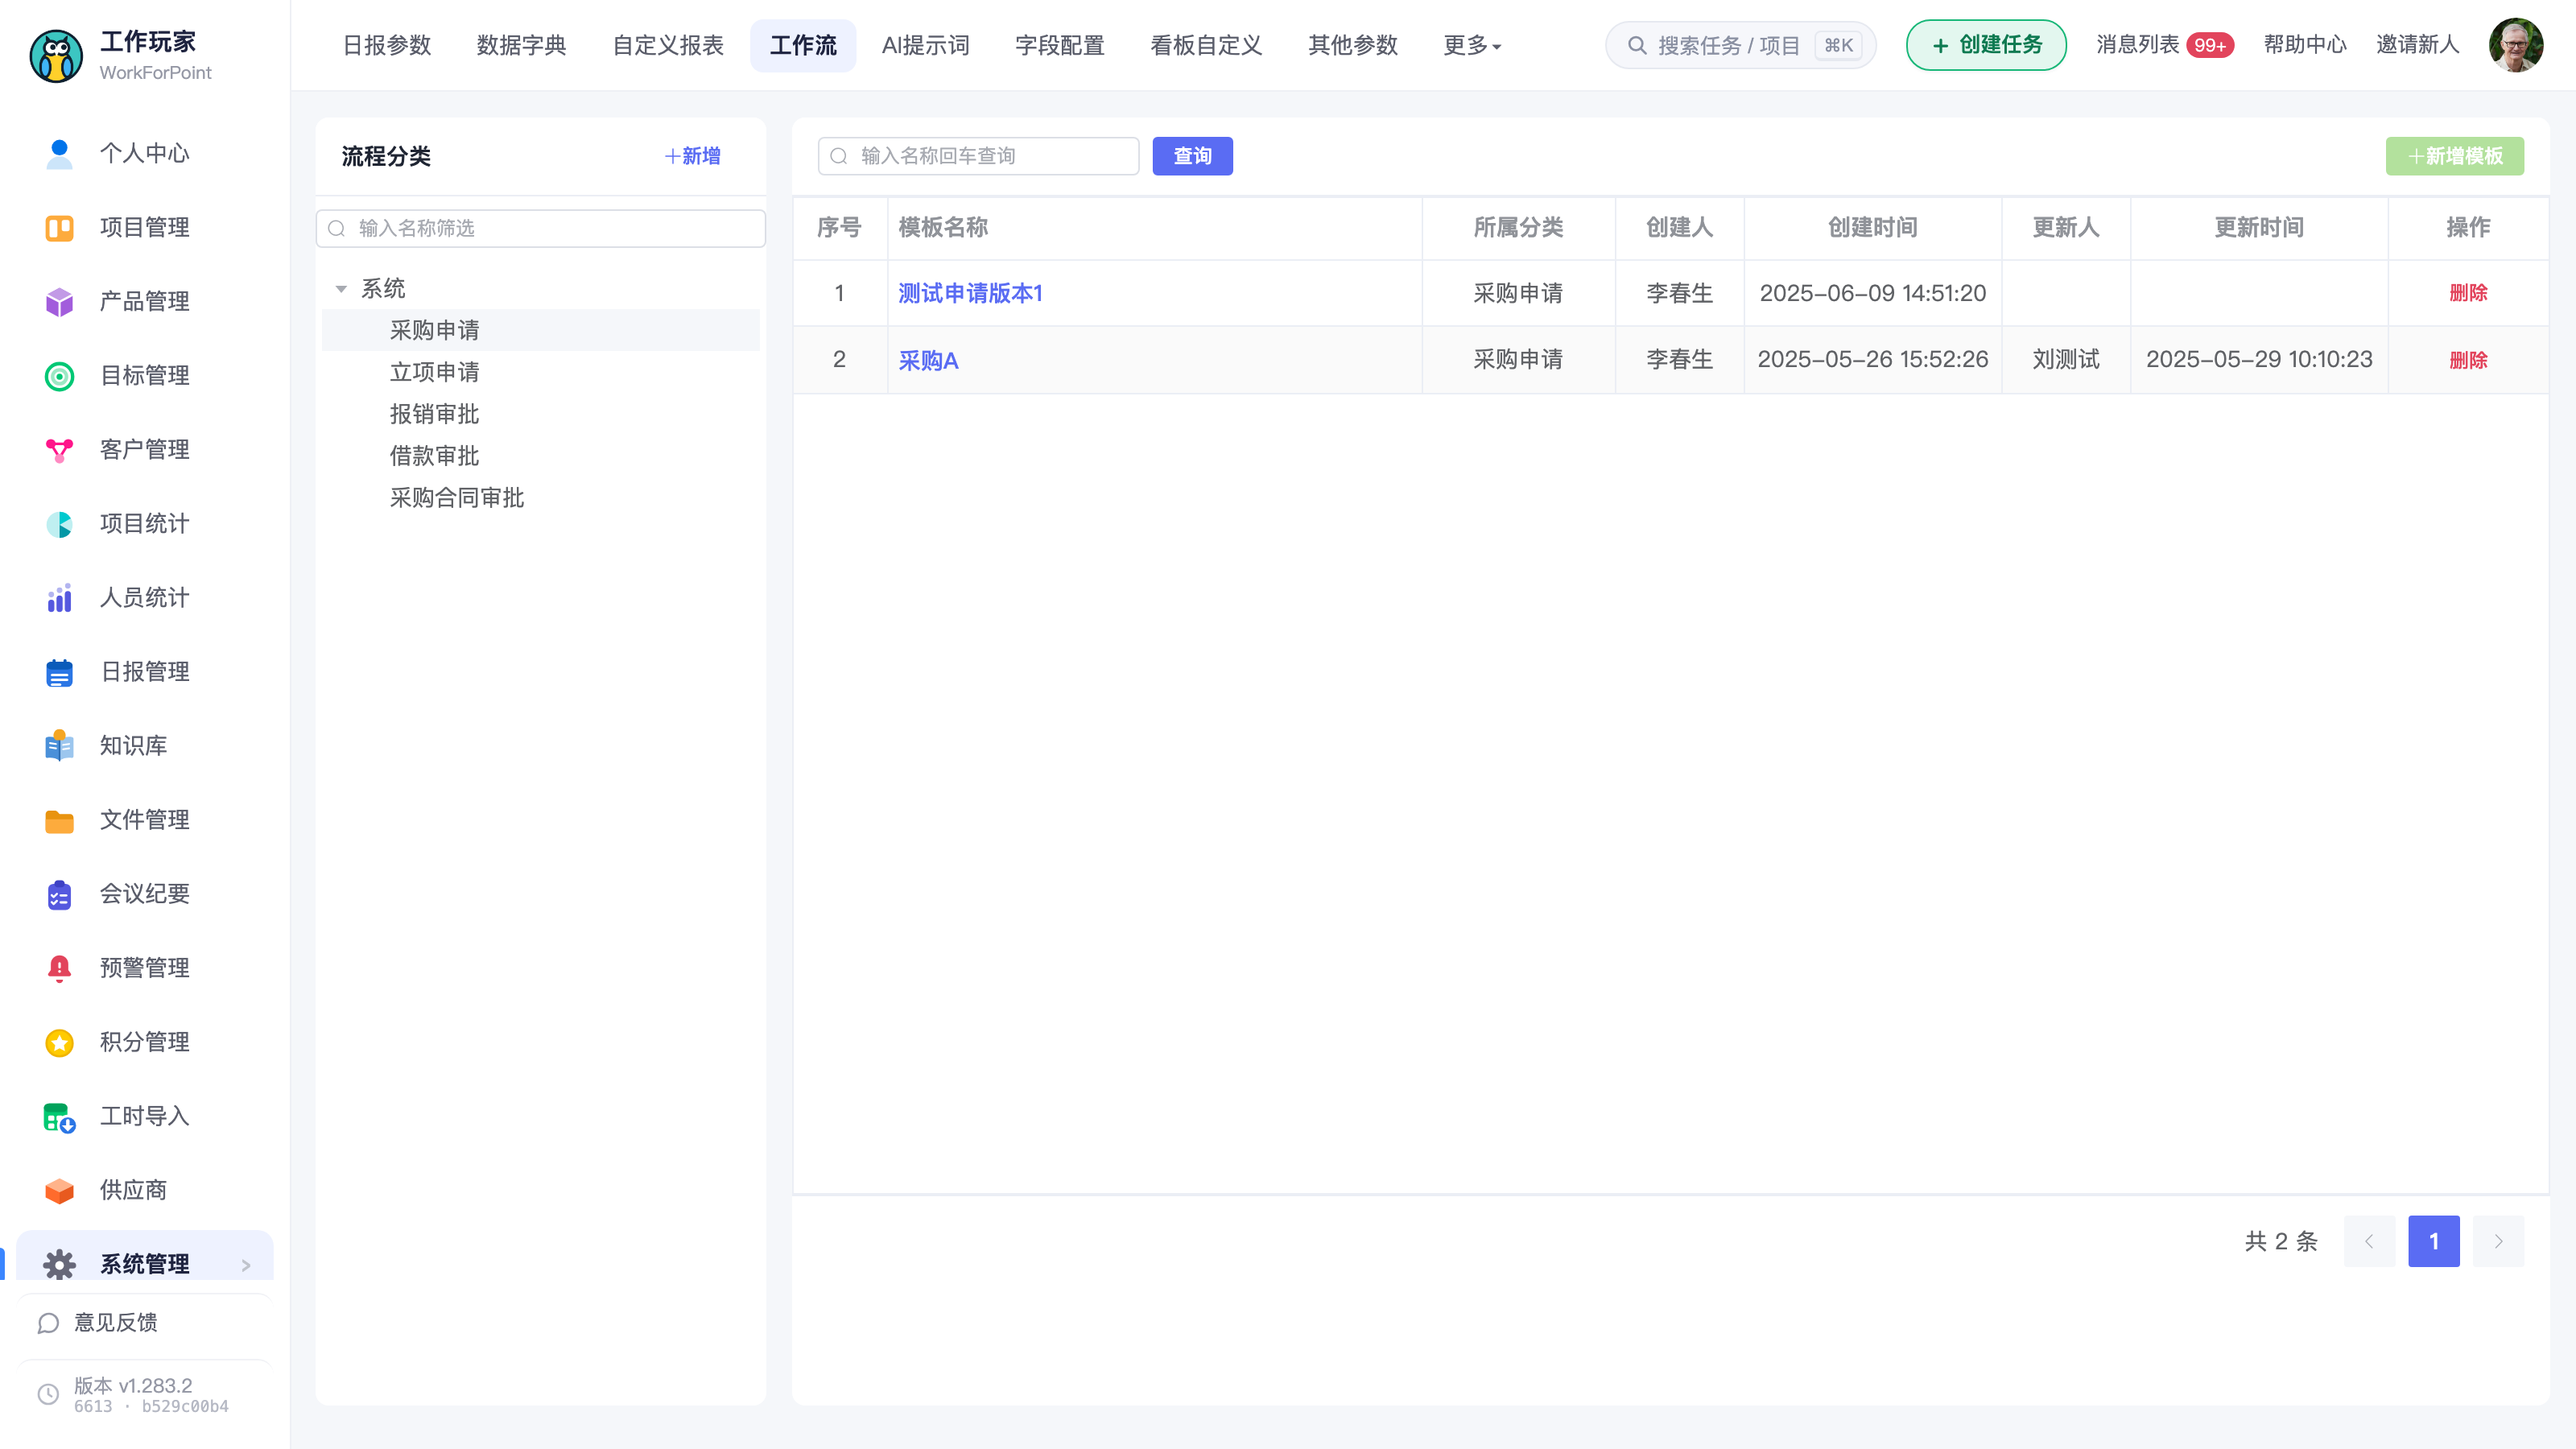Open 项目统计 pie chart icon
The height and width of the screenshot is (1449, 2576).
[x=59, y=524]
